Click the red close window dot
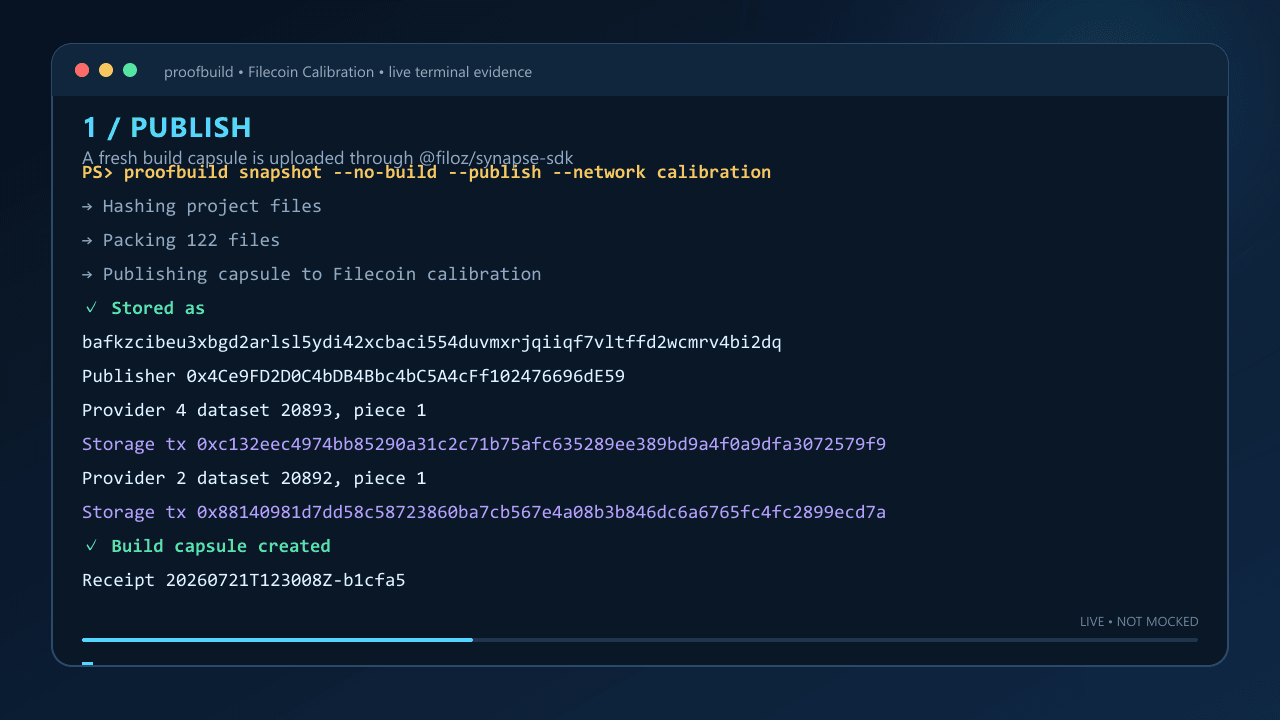 pos(82,70)
